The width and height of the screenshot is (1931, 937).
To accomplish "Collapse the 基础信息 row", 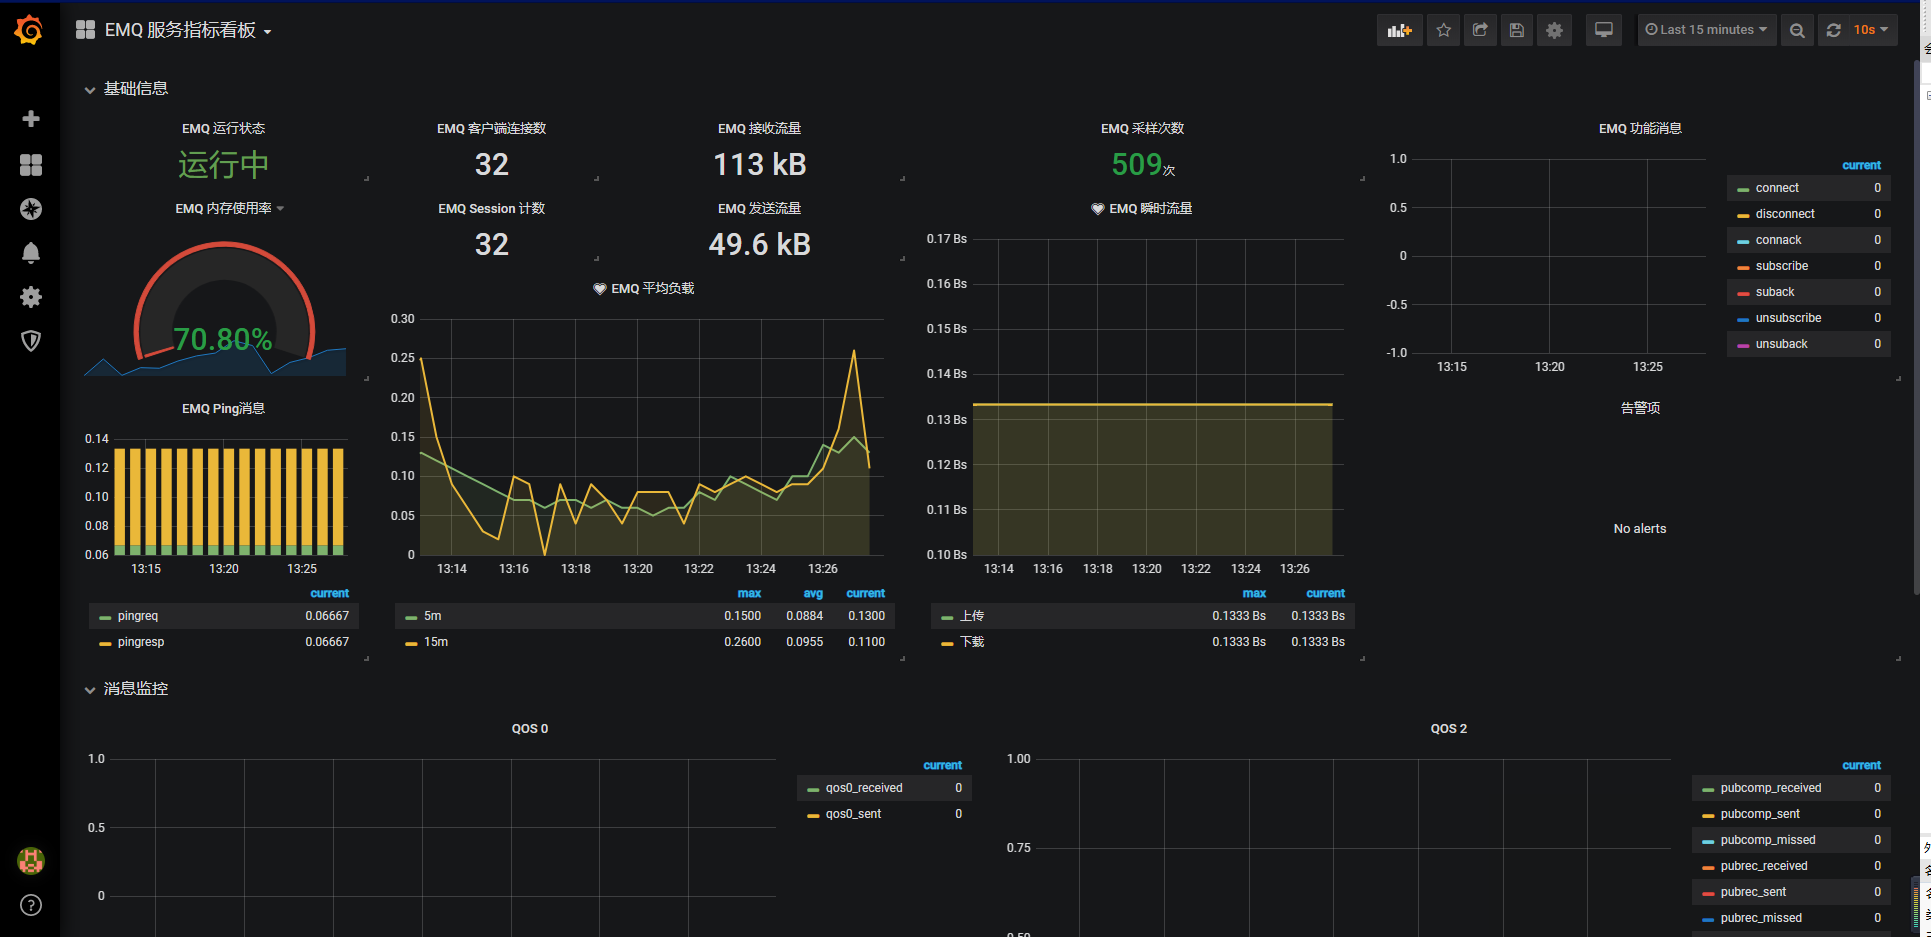I will pos(127,89).
